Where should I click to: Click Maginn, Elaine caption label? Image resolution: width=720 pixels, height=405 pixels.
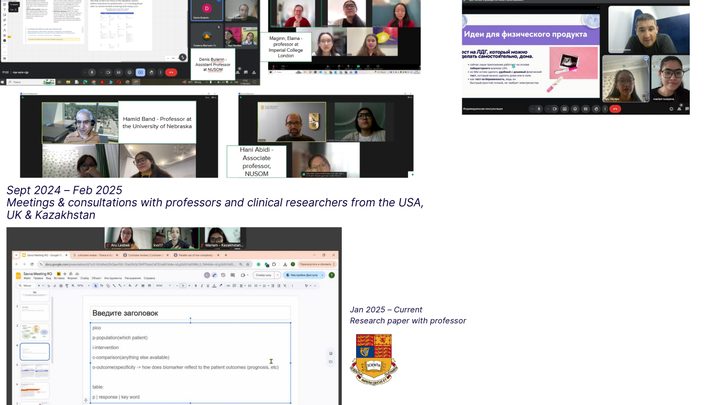285,47
